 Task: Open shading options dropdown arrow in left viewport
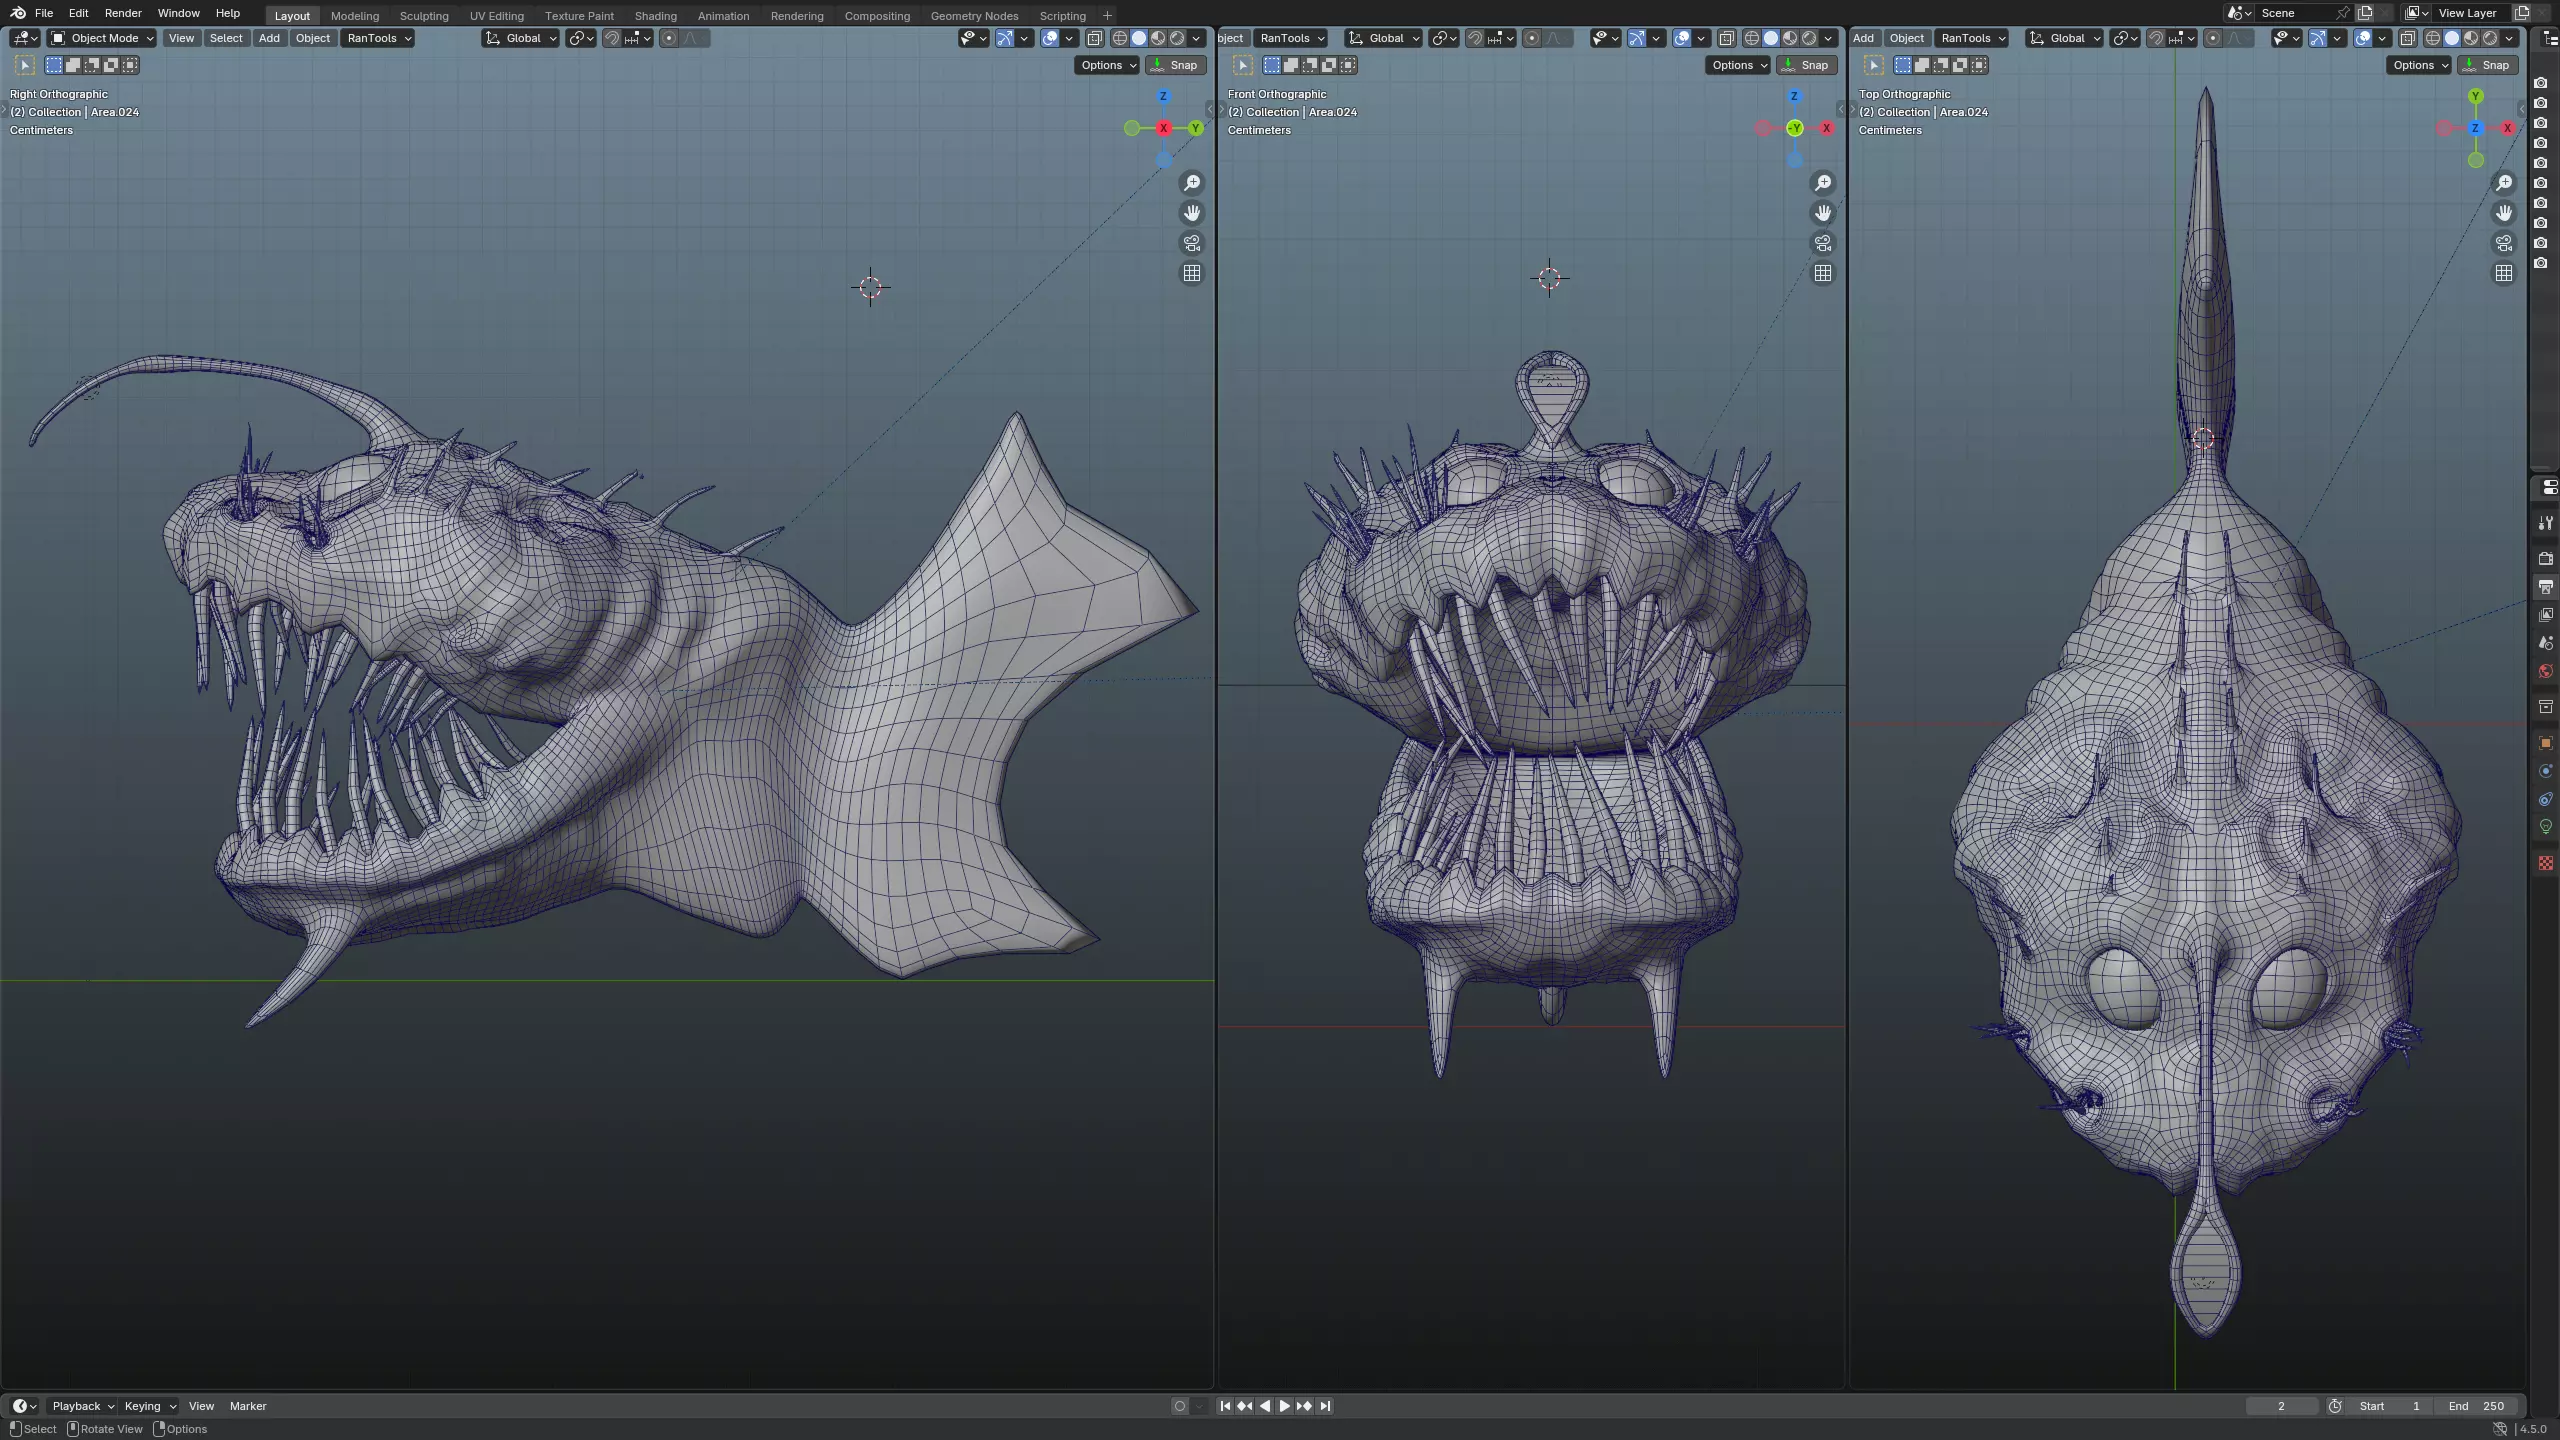(1197, 38)
